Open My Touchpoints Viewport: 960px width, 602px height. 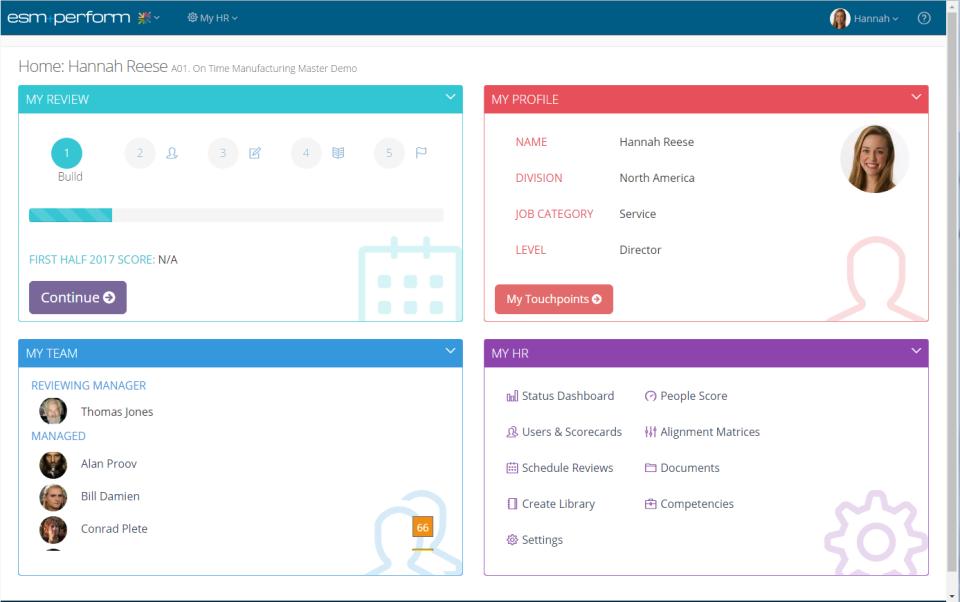tap(553, 298)
